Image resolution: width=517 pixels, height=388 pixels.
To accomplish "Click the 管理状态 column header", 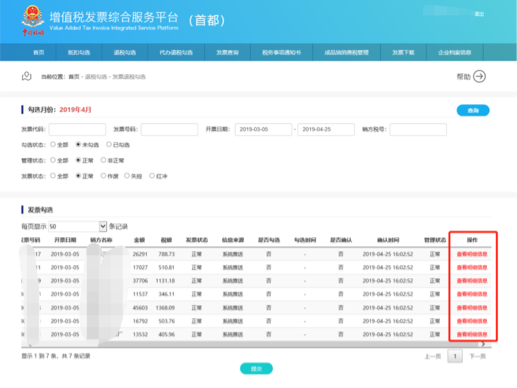I will tap(435, 240).
